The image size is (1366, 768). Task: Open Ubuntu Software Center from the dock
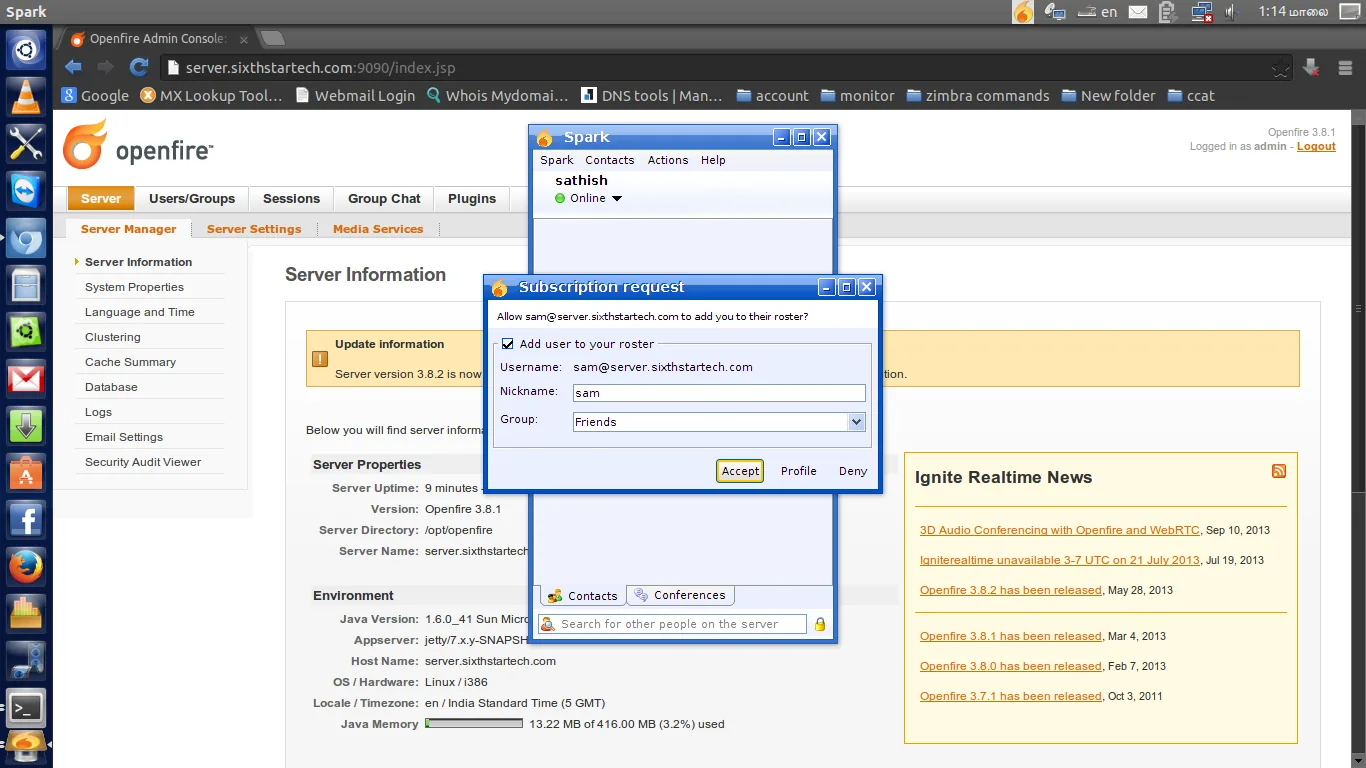[x=26, y=474]
